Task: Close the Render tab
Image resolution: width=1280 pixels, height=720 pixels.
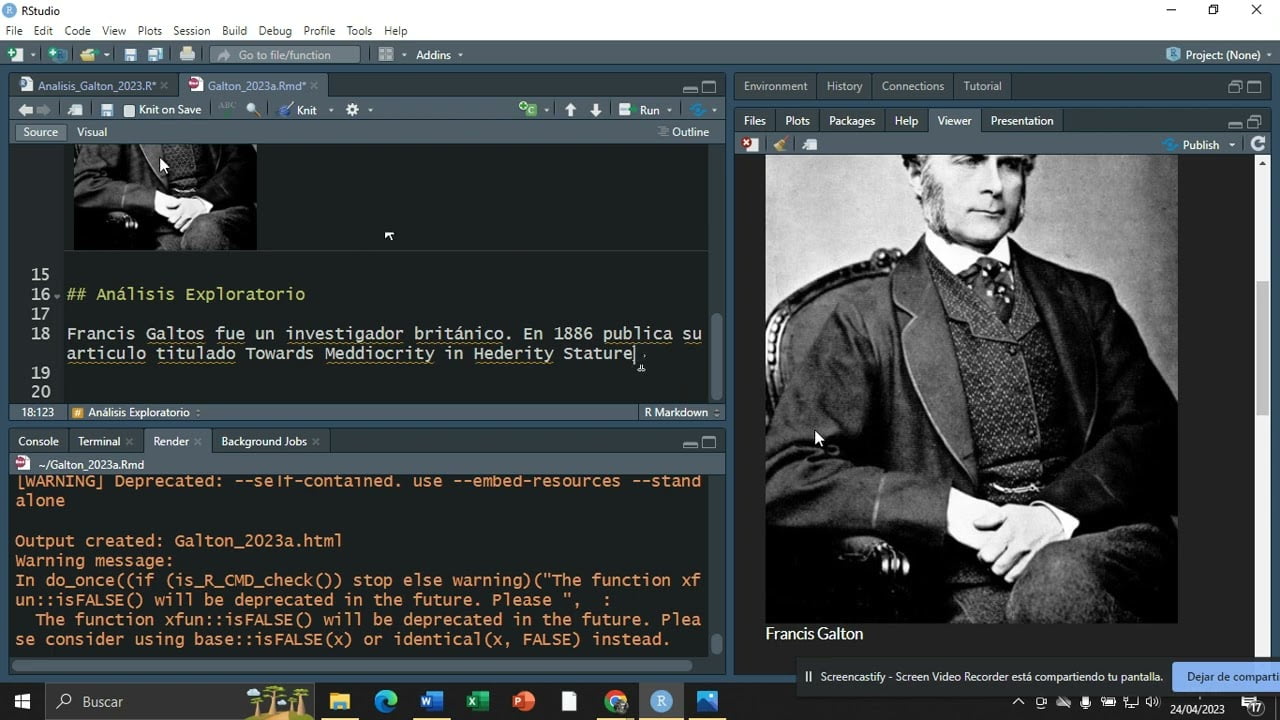Action: (x=197, y=441)
